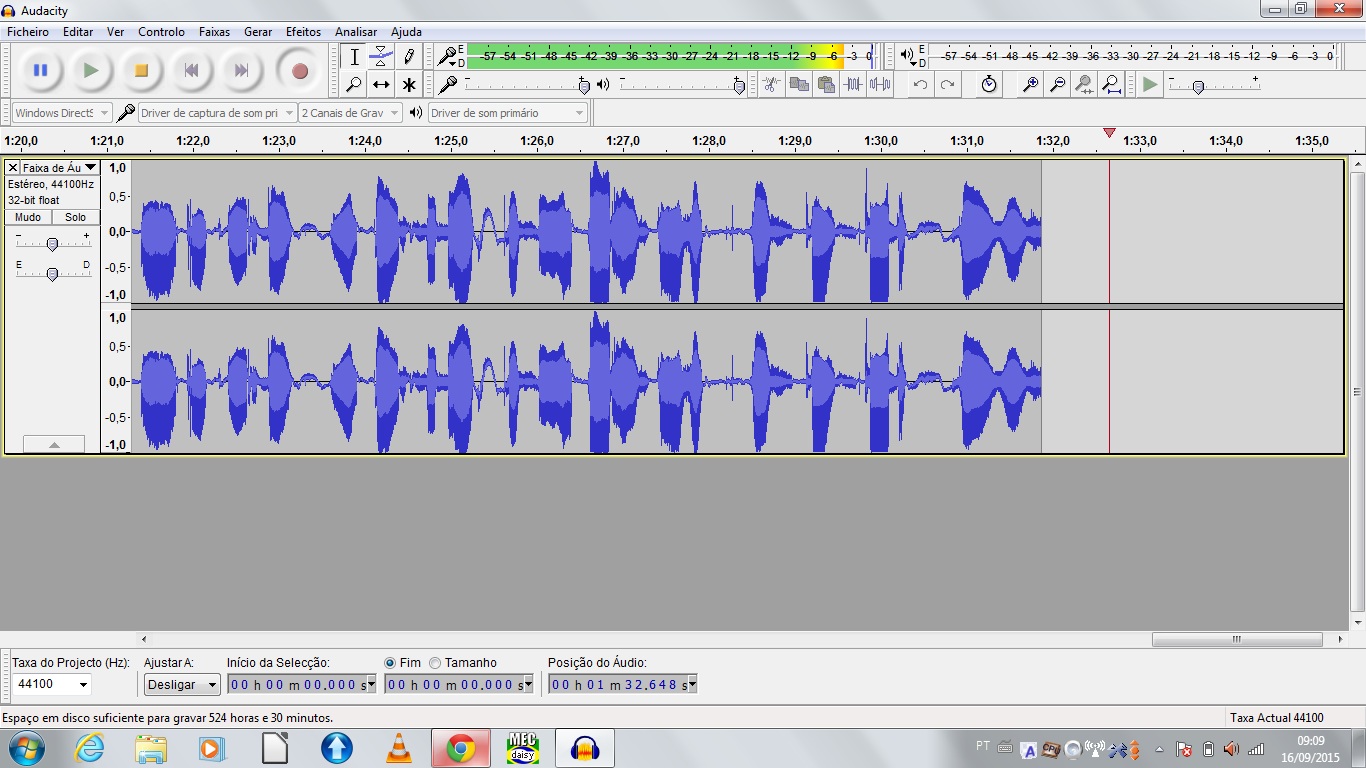Viewport: 1366px width, 768px height.
Task: Select the Tamanho radio button
Action: pyautogui.click(x=436, y=662)
